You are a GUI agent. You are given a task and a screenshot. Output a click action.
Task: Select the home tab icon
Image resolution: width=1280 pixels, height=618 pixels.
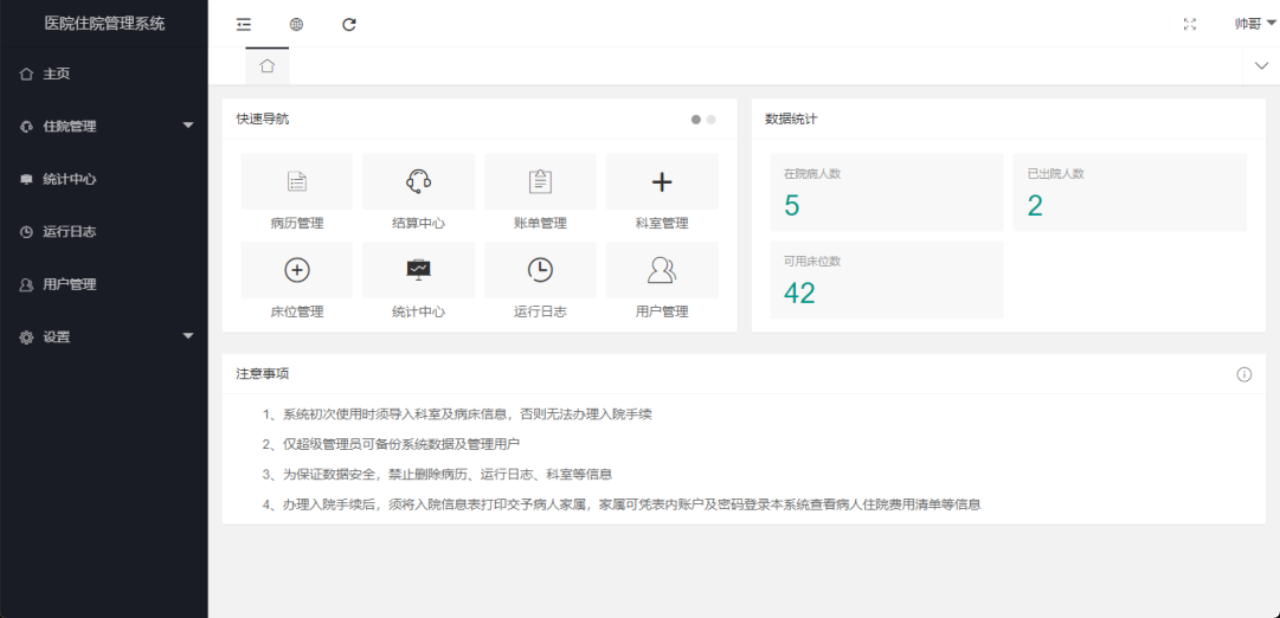pos(267,66)
